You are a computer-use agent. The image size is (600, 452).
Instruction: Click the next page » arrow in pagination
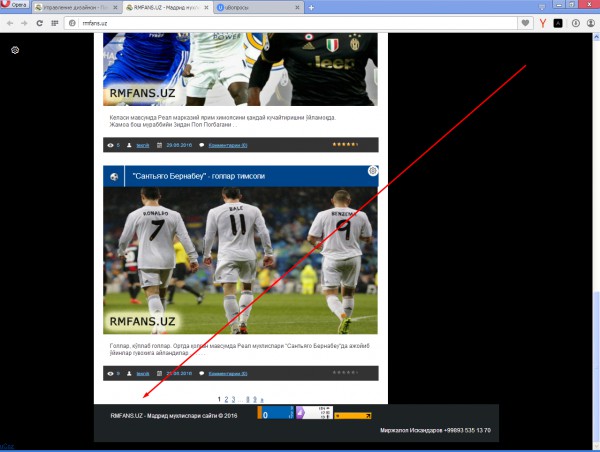(262, 400)
